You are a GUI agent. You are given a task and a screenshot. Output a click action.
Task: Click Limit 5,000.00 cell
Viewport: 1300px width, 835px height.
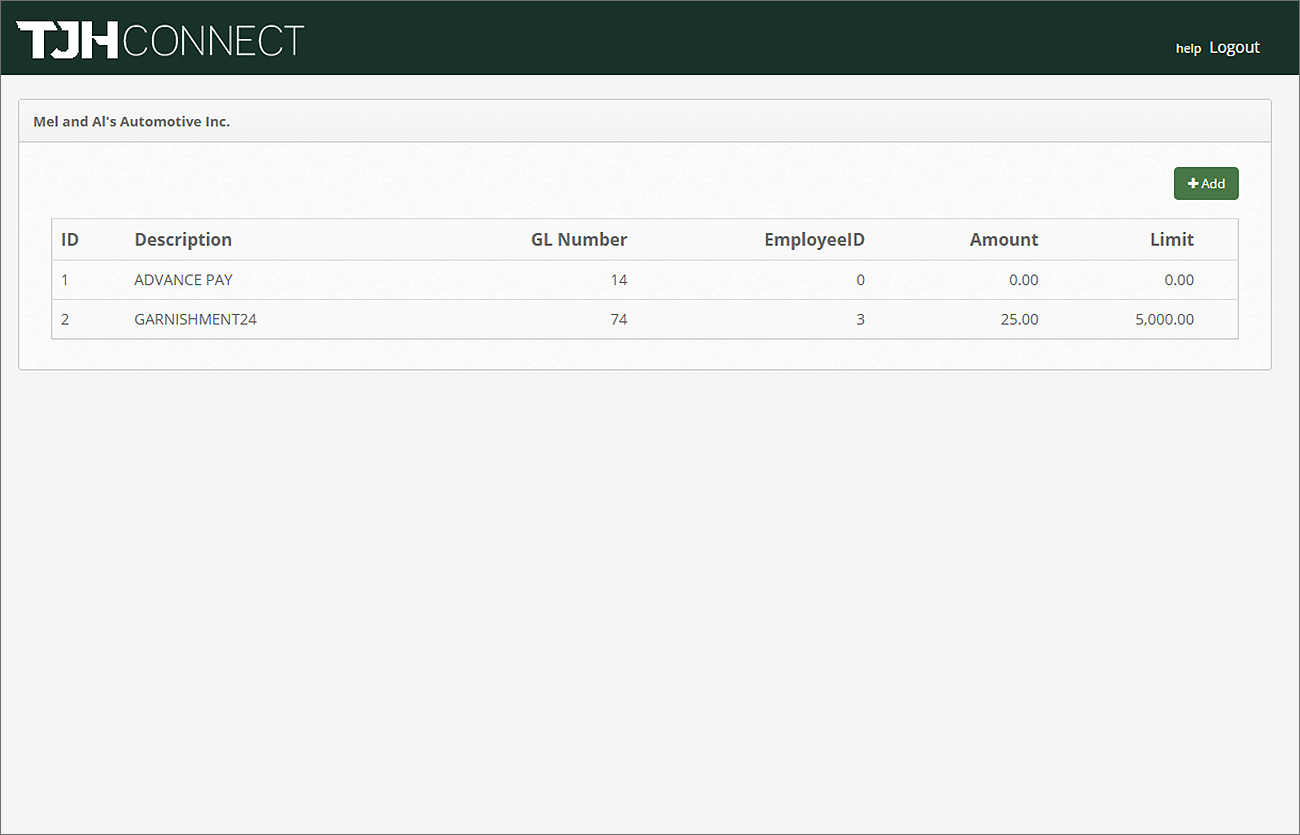pyautogui.click(x=1165, y=320)
